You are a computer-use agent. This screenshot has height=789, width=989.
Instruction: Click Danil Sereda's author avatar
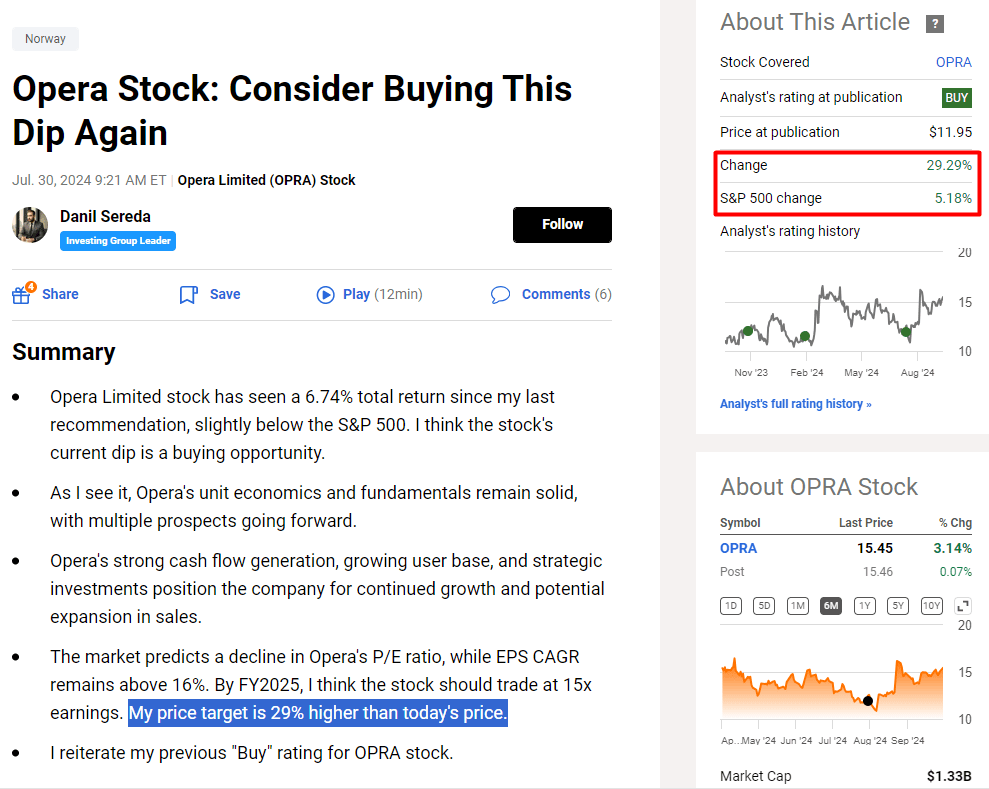pyautogui.click(x=30, y=225)
